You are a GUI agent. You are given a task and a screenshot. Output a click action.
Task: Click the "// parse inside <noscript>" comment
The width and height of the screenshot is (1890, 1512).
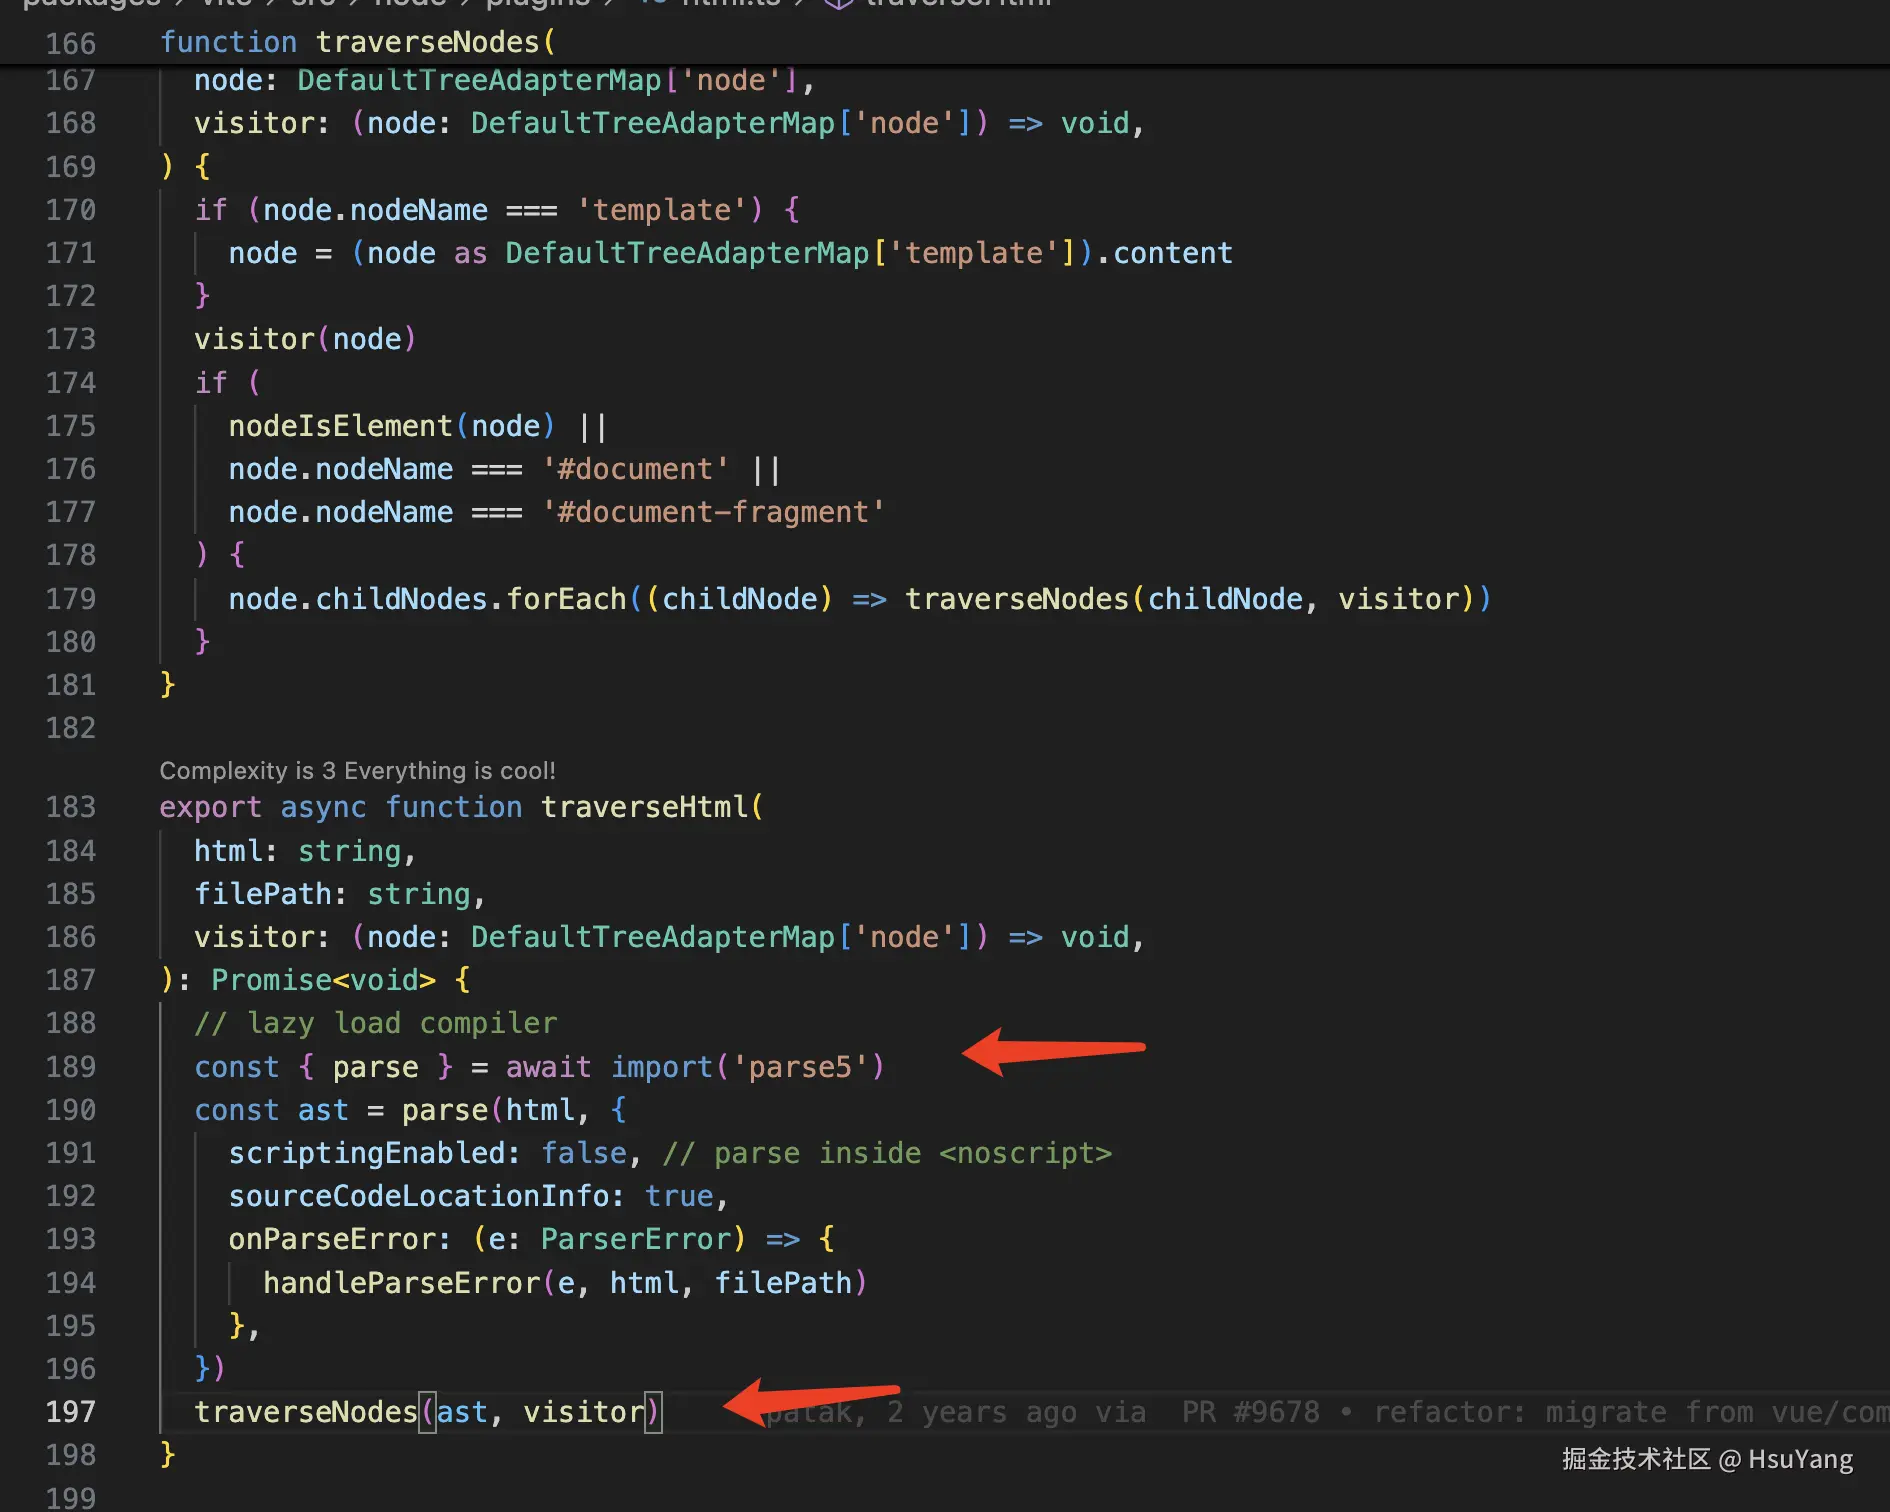[888, 1153]
